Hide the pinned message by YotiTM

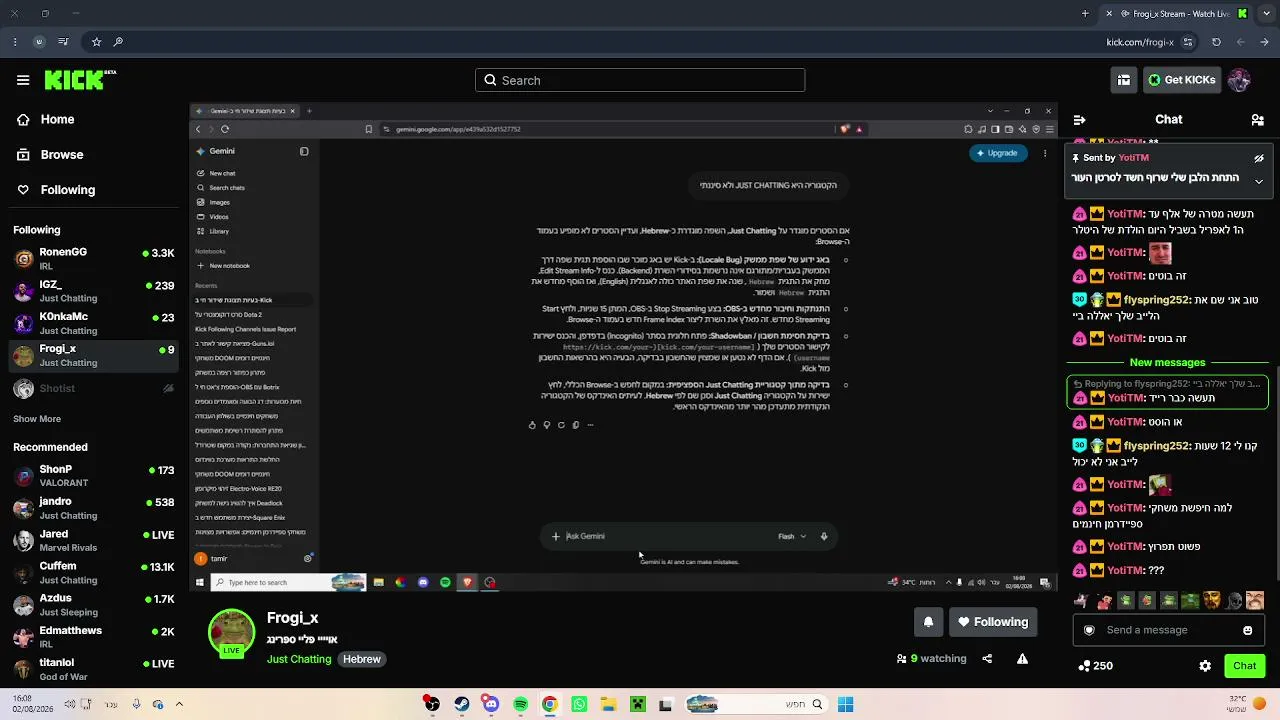(x=1259, y=158)
